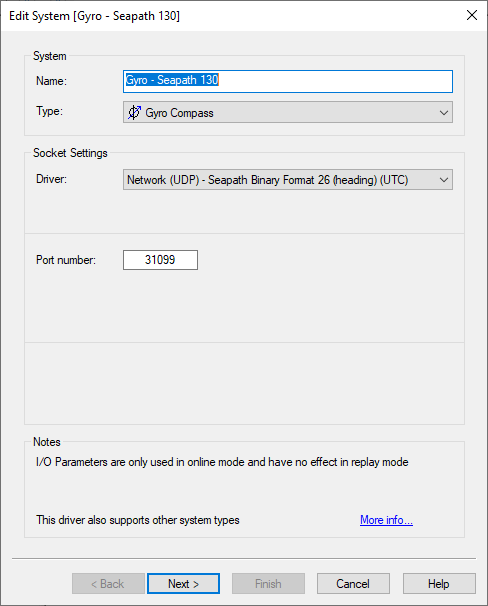
Task: Click the greyed-out Finish button
Action: coord(268,584)
